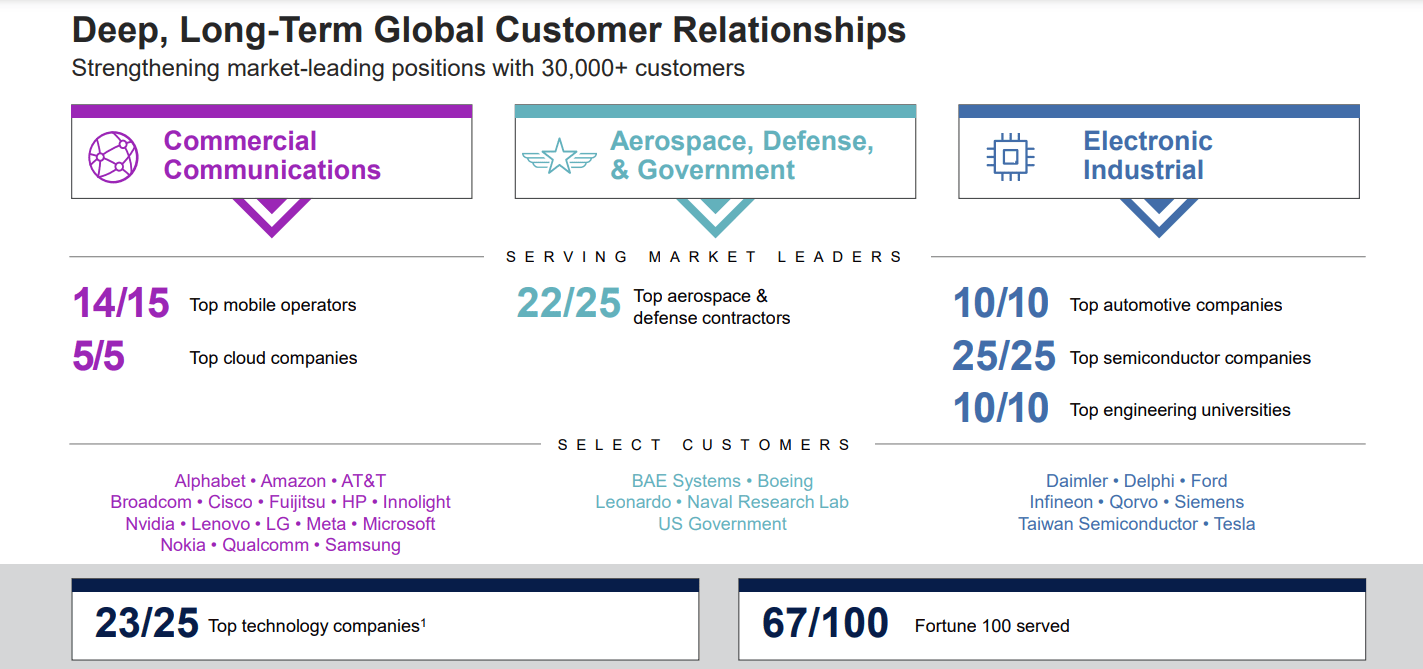The height and width of the screenshot is (669, 1423).
Task: Click the teal chevron arrow
Action: (x=715, y=216)
